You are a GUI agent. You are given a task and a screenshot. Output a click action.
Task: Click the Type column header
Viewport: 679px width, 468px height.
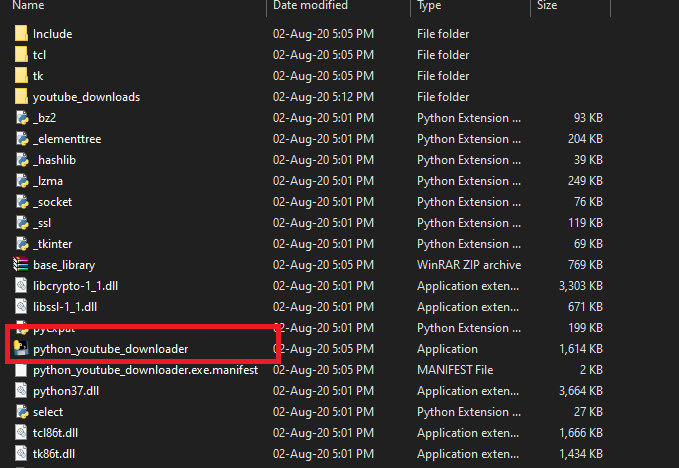click(430, 6)
